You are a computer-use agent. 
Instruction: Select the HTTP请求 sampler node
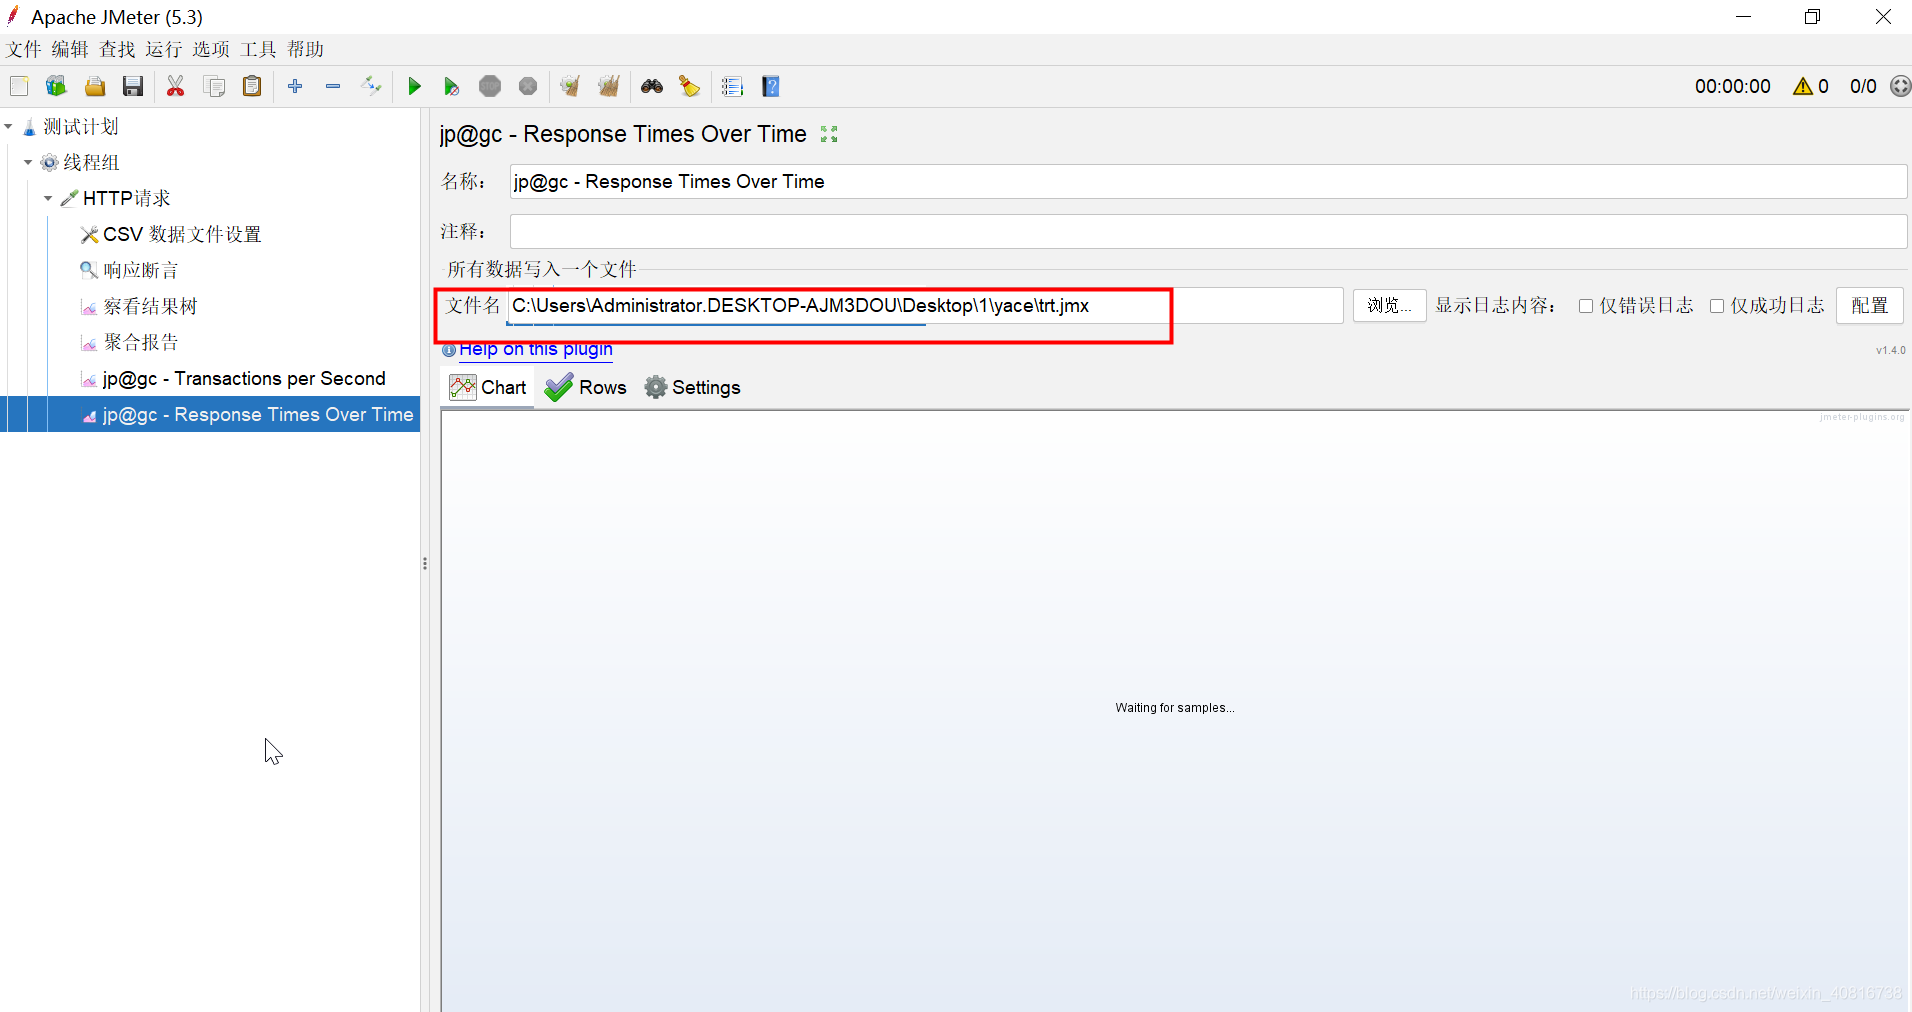126,198
